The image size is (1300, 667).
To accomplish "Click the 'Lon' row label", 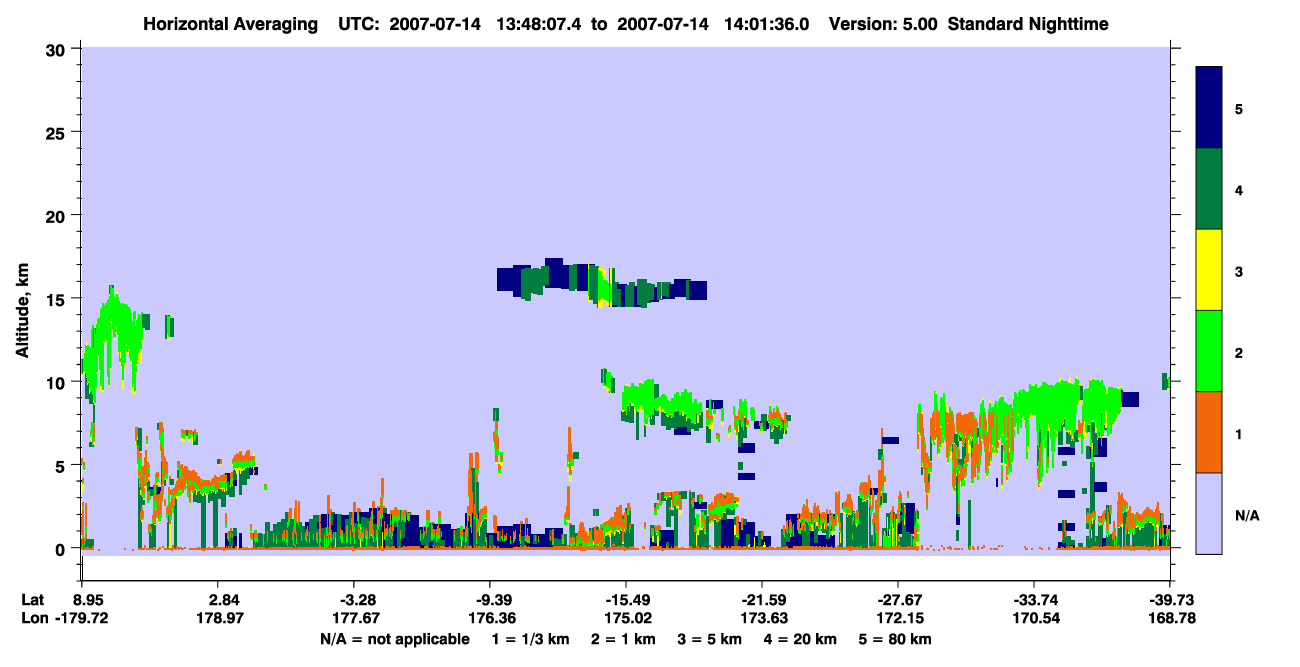I will click(33, 619).
